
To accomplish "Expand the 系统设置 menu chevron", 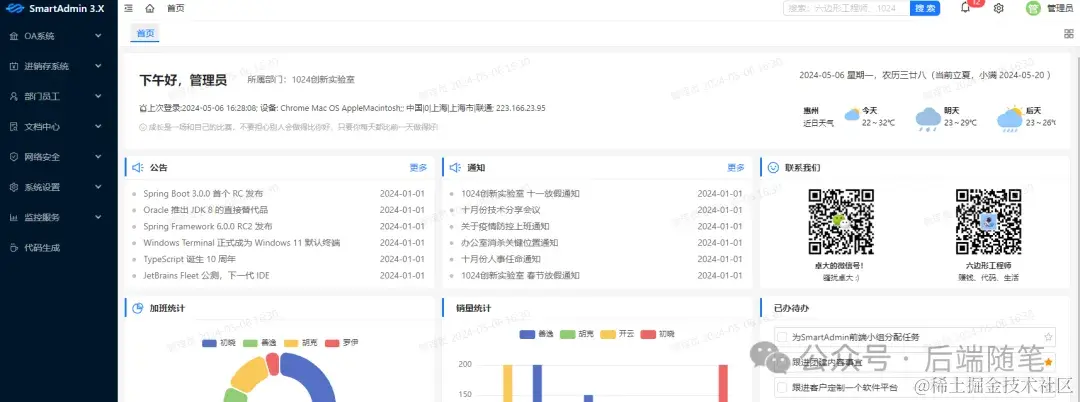I will (98, 187).
